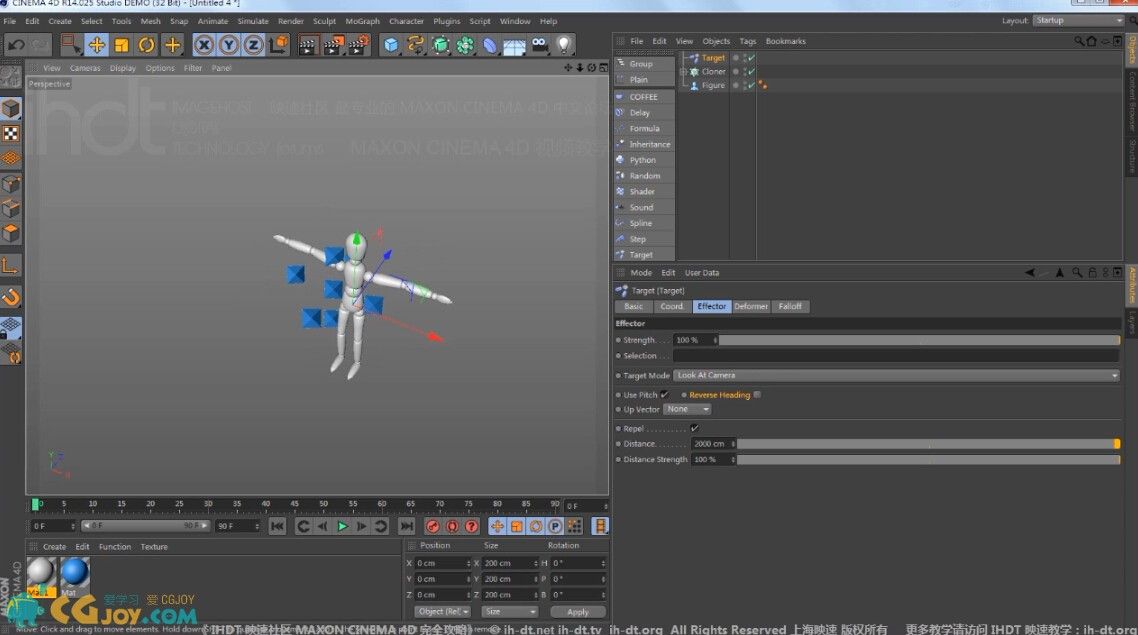This screenshot has width=1138, height=635.
Task: Click the Strength value stepper arrows
Action: coord(715,340)
